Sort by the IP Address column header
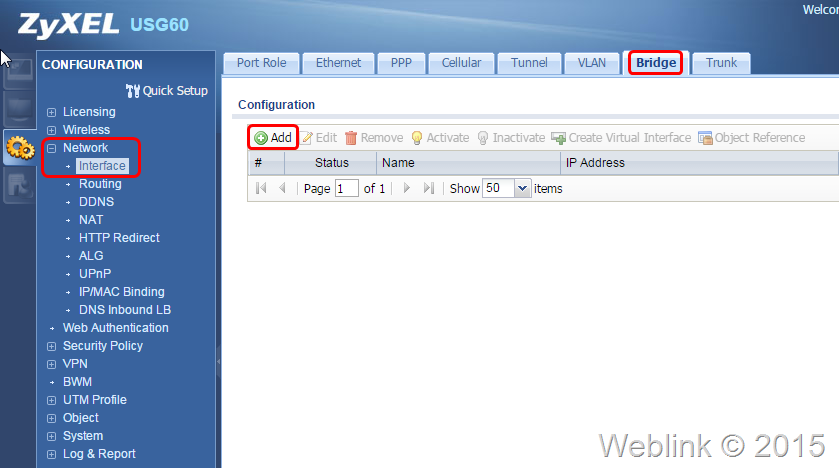This screenshot has width=839, height=468. pos(699,163)
